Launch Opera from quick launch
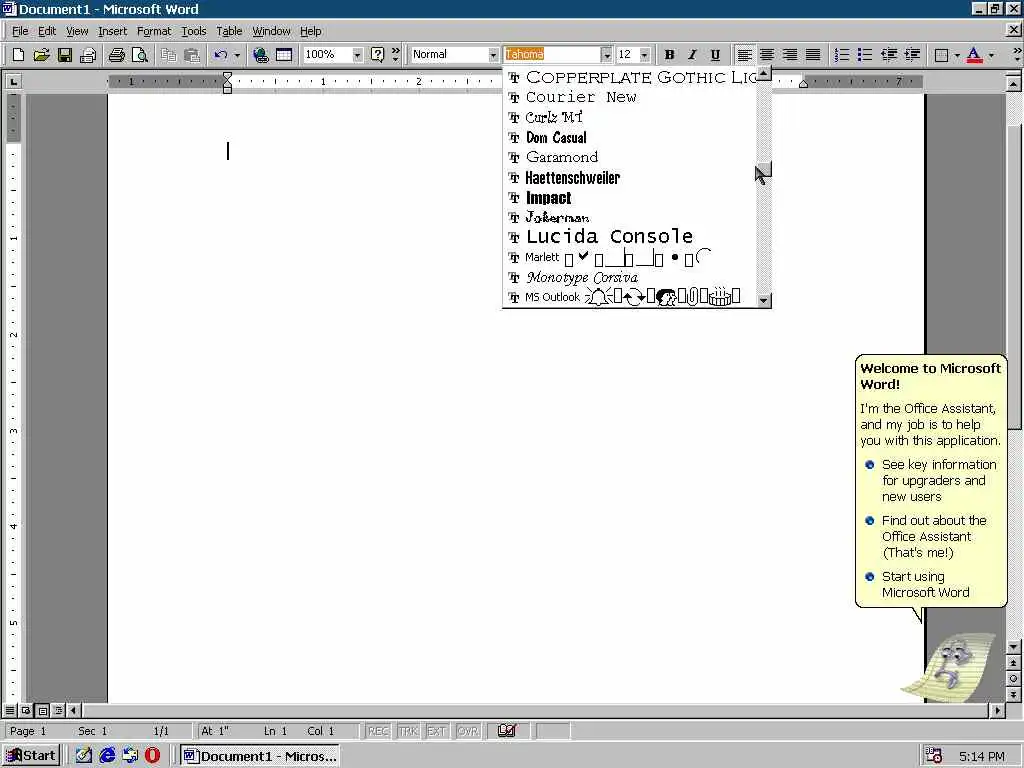Image resolution: width=1024 pixels, height=768 pixels. pos(153,756)
